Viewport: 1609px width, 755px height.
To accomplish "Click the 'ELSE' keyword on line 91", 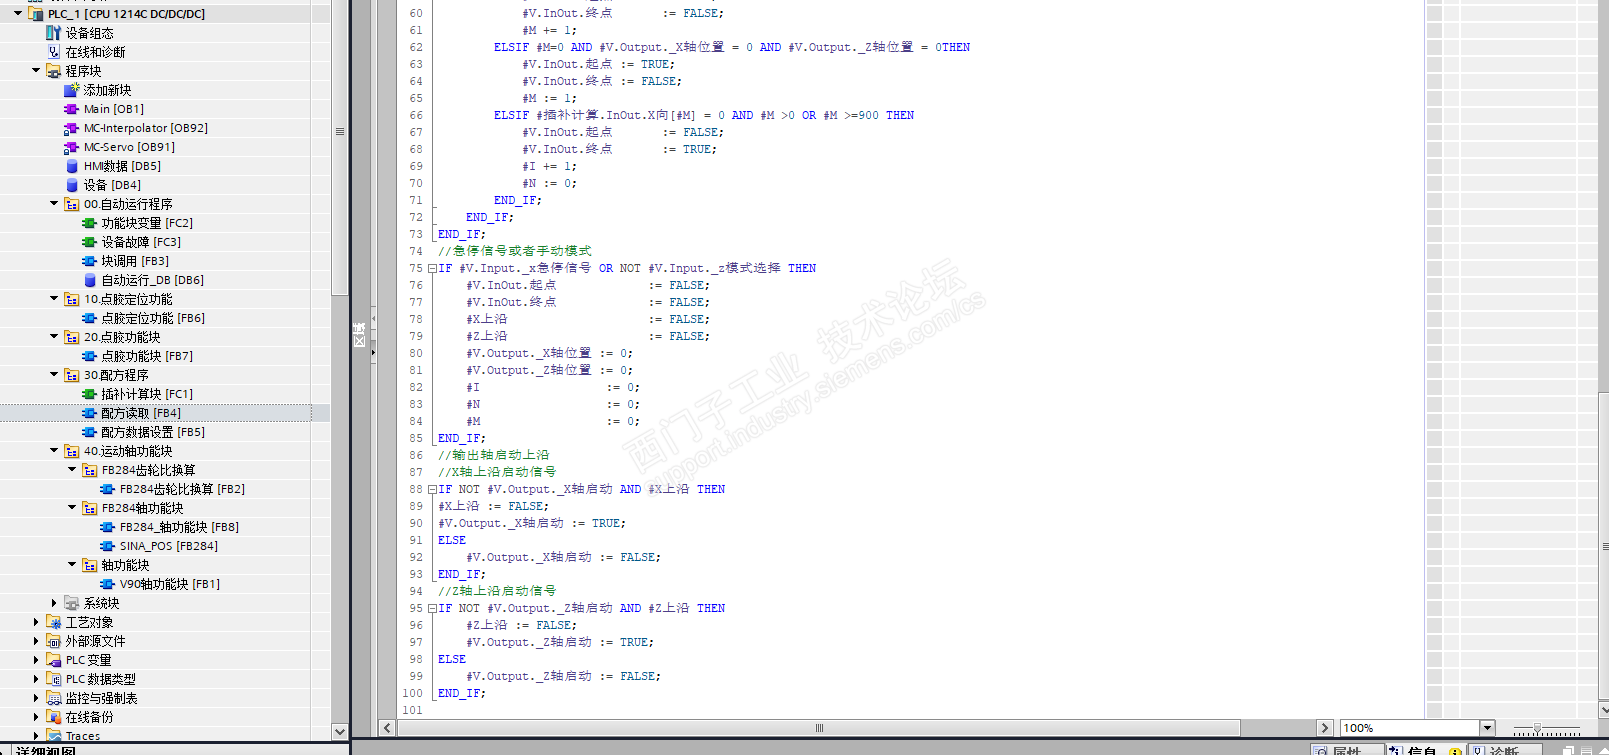I will (x=452, y=540).
